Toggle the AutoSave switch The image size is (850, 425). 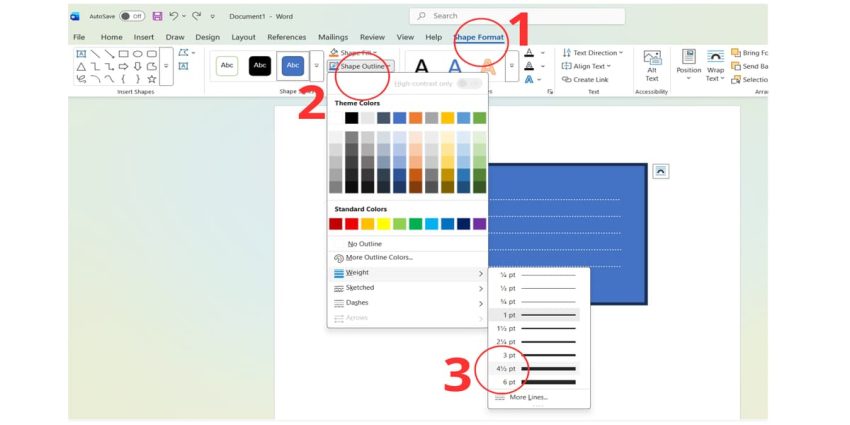[130, 16]
